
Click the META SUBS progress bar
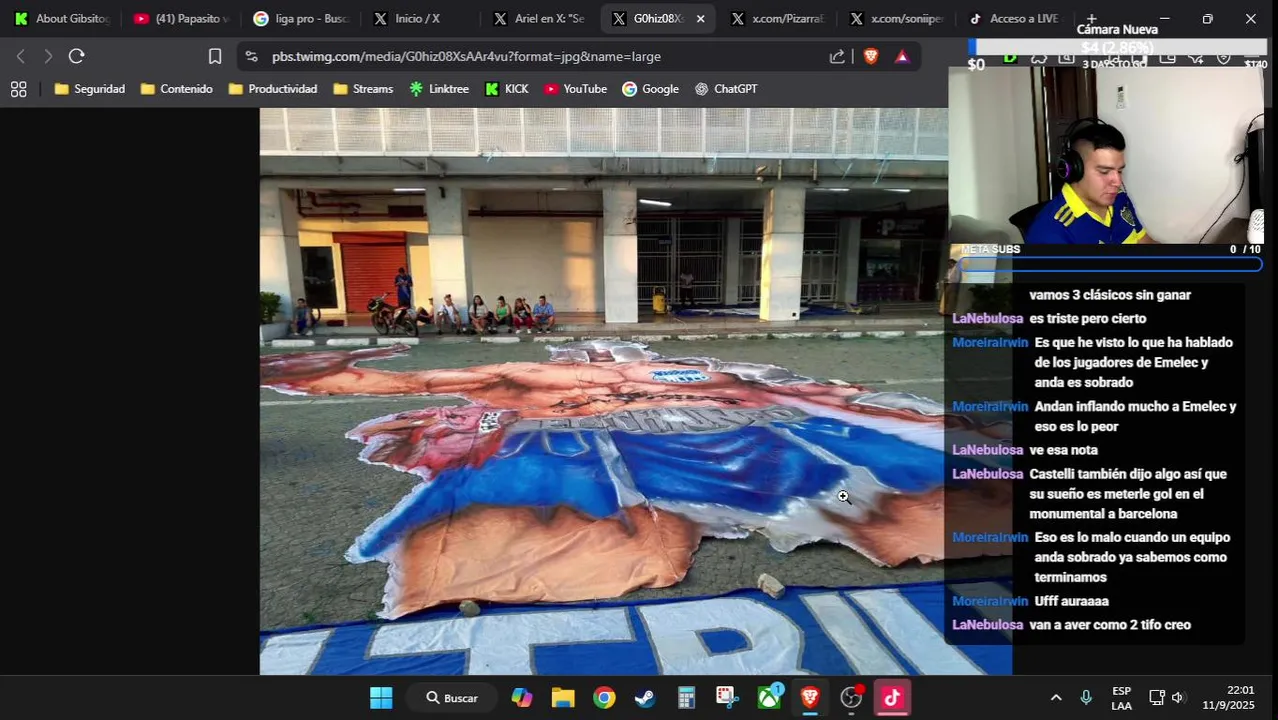(1110, 264)
